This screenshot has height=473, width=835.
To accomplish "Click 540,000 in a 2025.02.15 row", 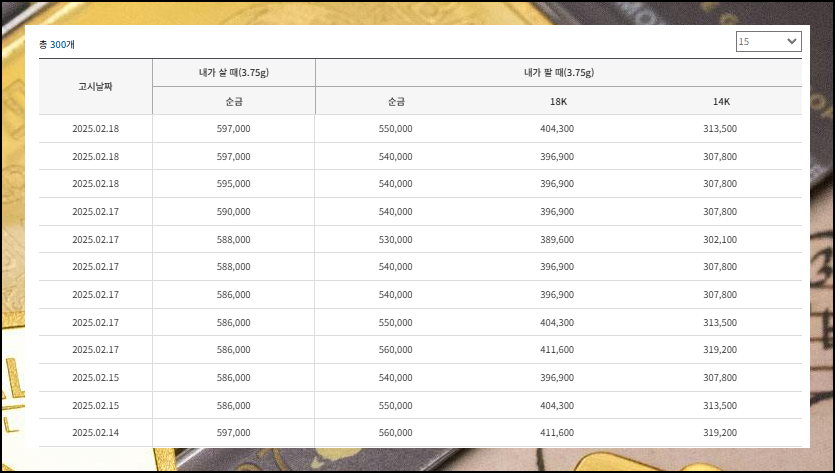I will (395, 377).
